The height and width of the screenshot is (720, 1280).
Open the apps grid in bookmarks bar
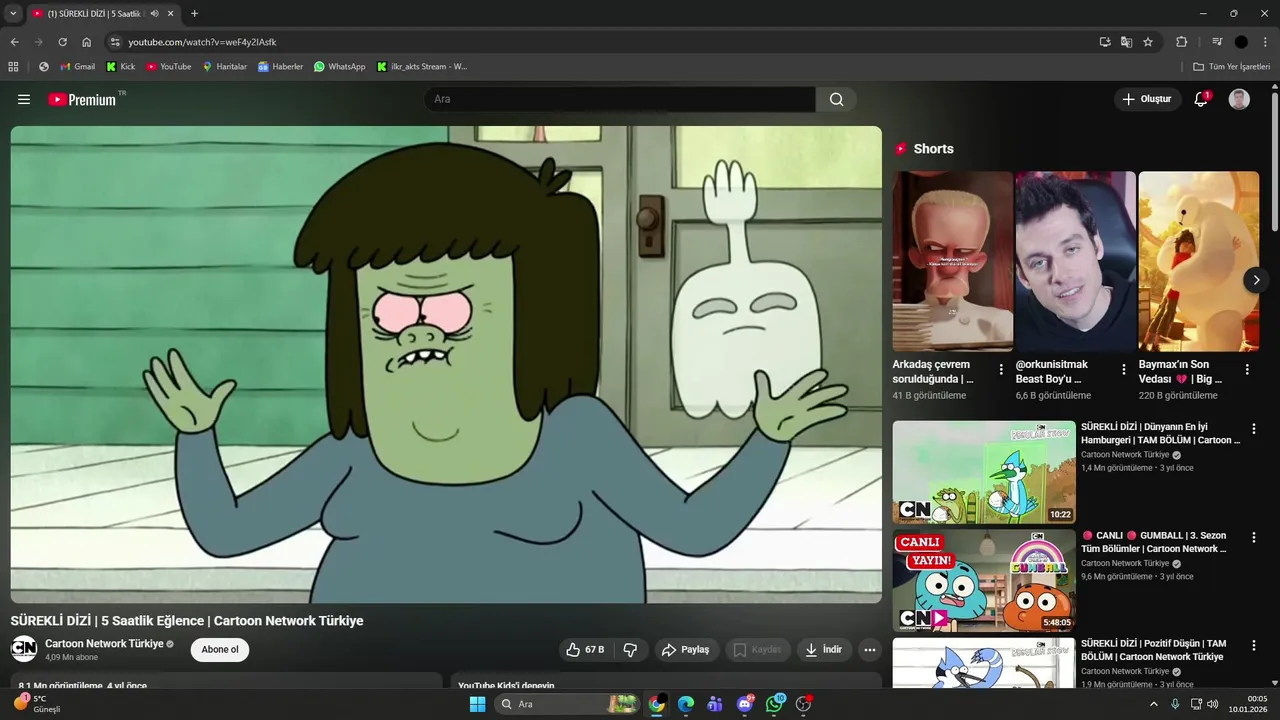(x=13, y=67)
